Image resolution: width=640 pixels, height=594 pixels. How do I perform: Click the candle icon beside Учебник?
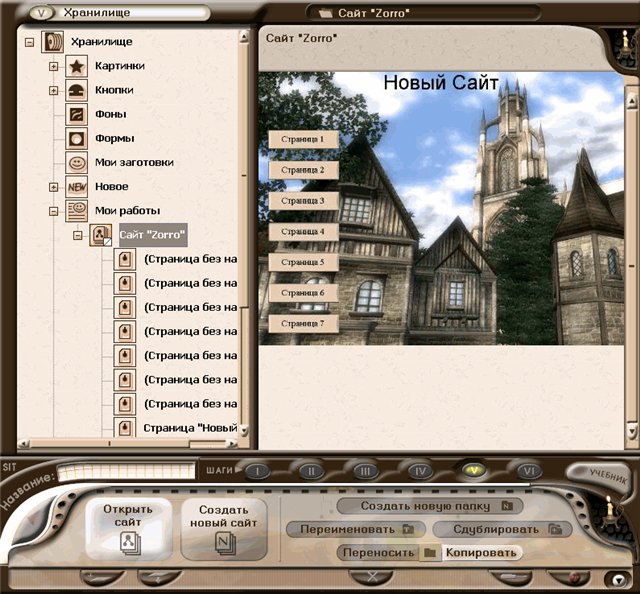pos(608,511)
